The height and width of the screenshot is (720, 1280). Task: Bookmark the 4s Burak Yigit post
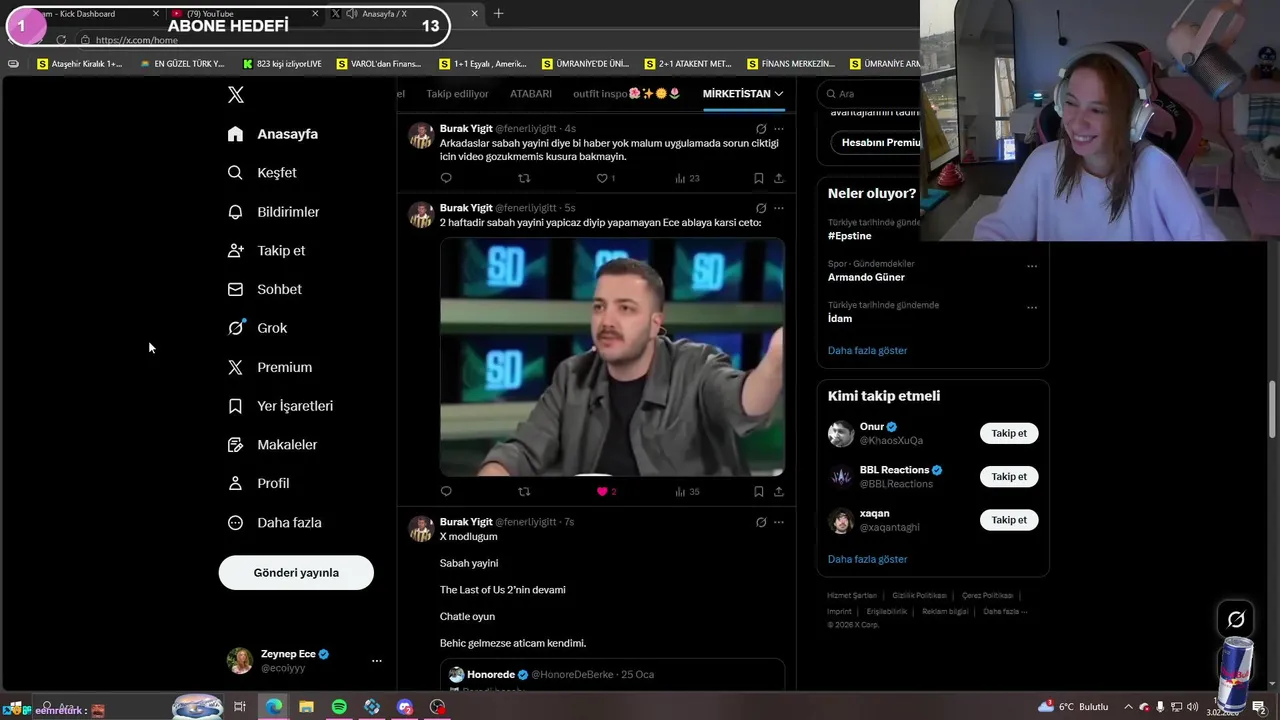click(x=759, y=178)
